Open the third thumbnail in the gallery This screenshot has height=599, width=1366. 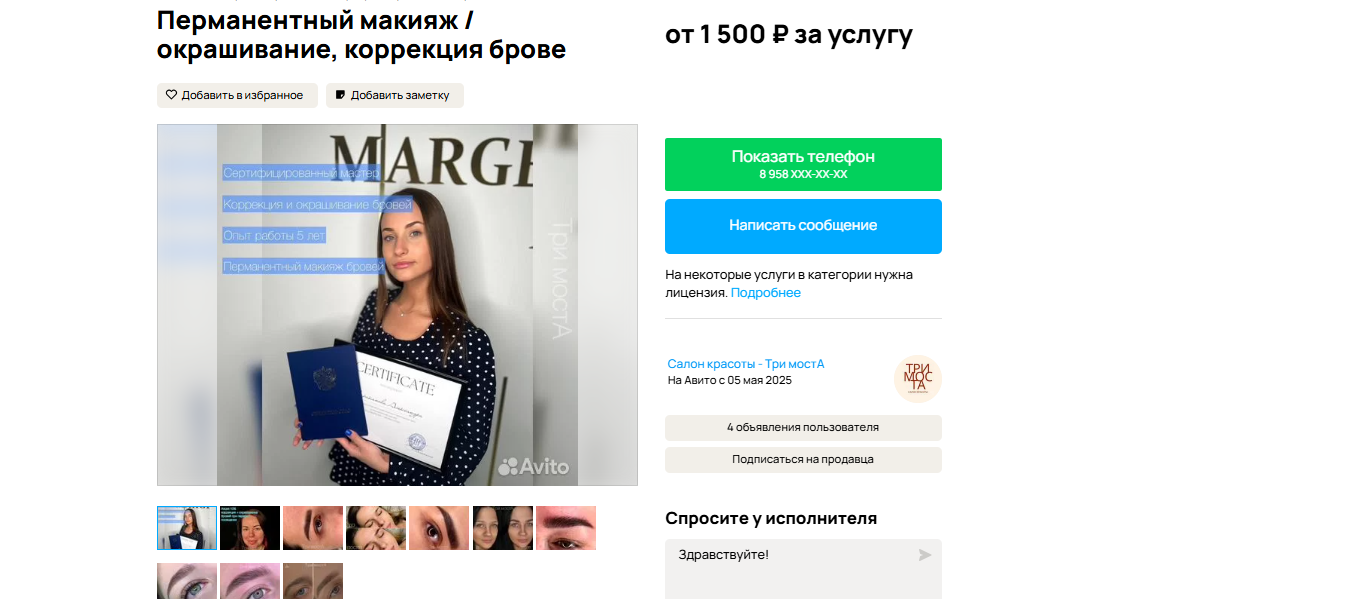pyautogui.click(x=313, y=528)
